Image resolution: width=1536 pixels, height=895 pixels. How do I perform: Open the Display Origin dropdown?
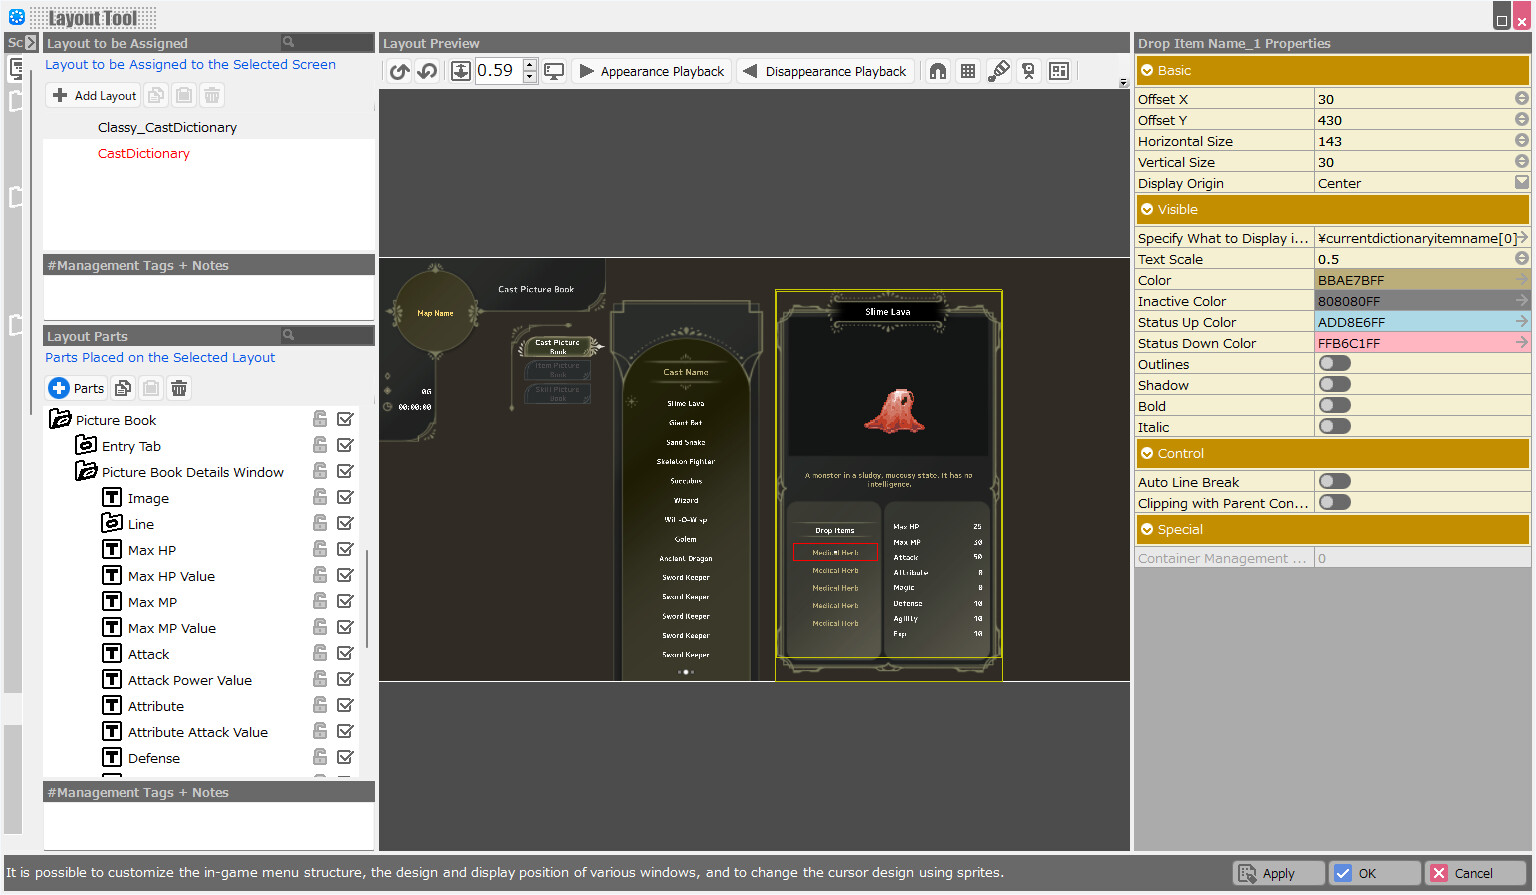click(1519, 182)
